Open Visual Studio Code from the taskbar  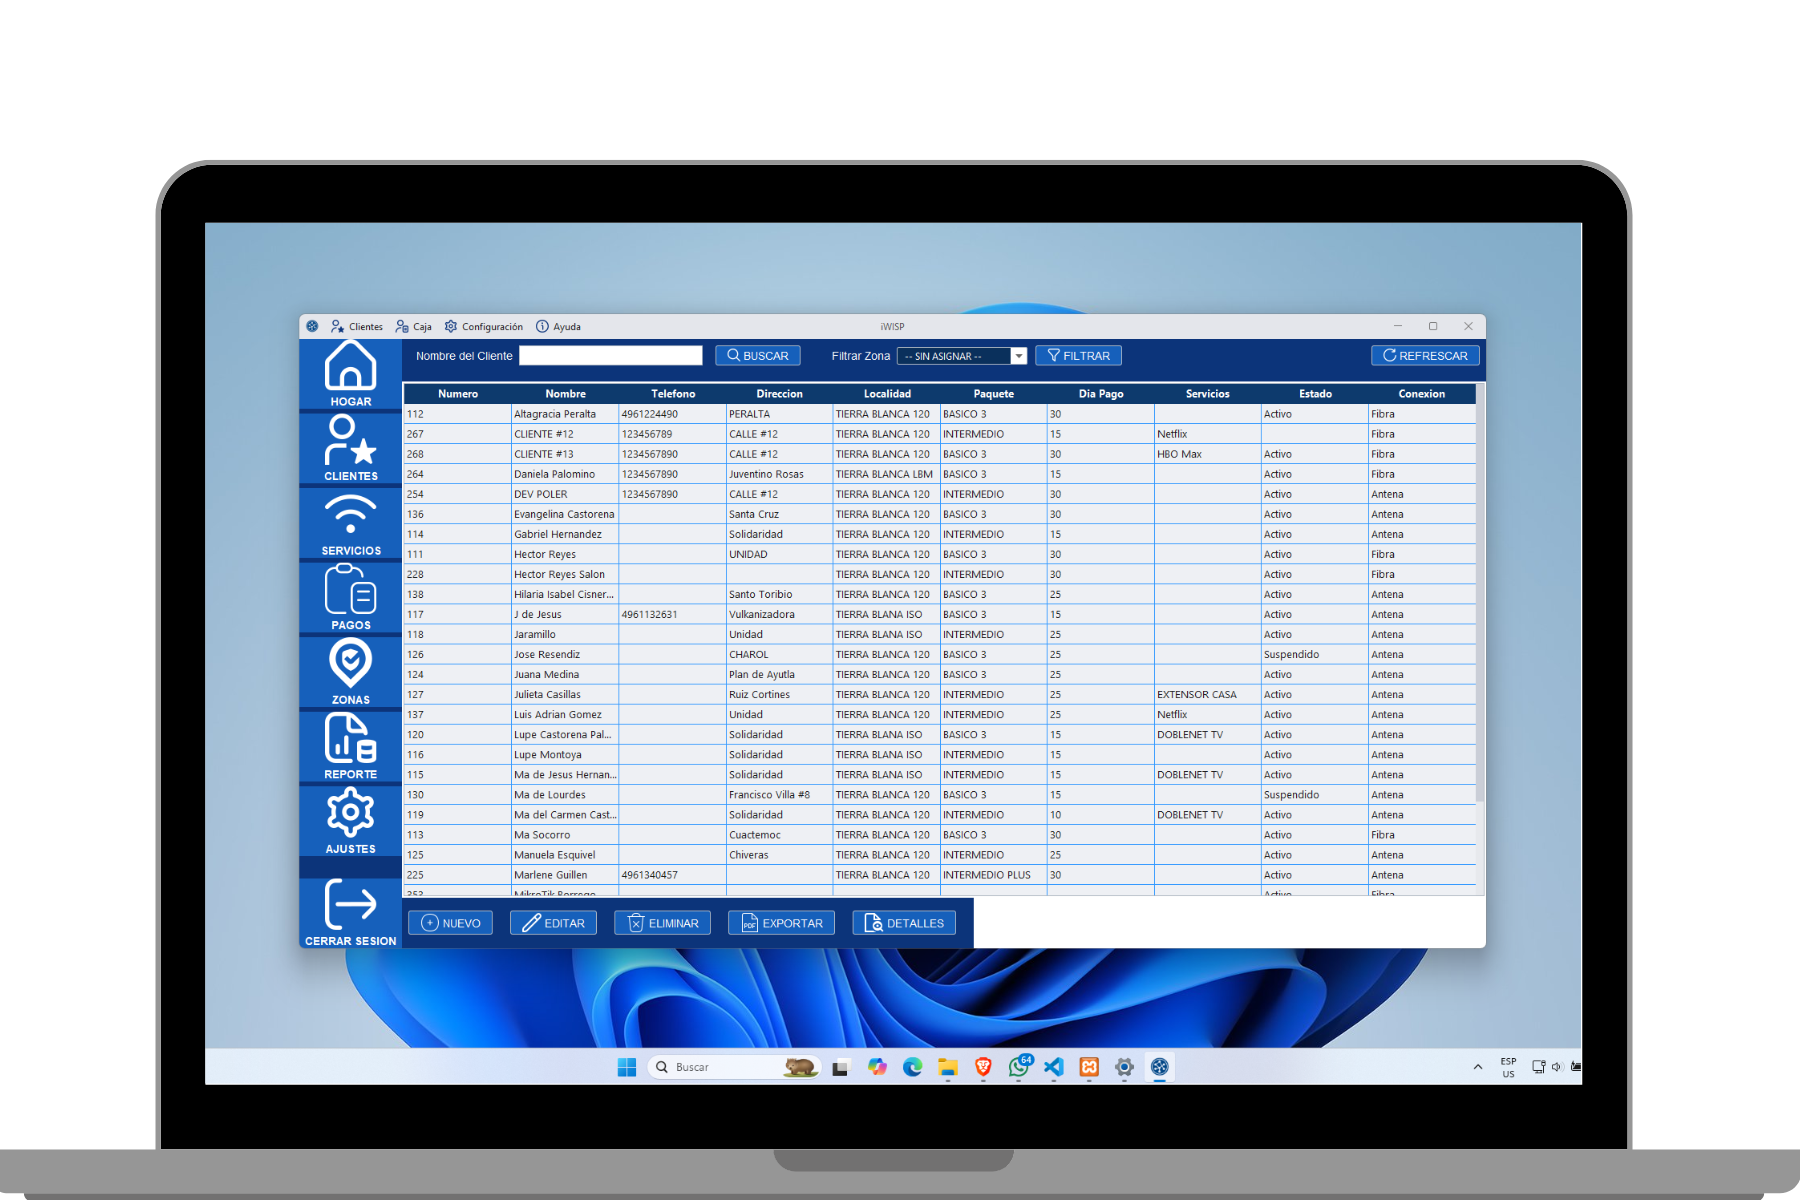coord(1053,1067)
